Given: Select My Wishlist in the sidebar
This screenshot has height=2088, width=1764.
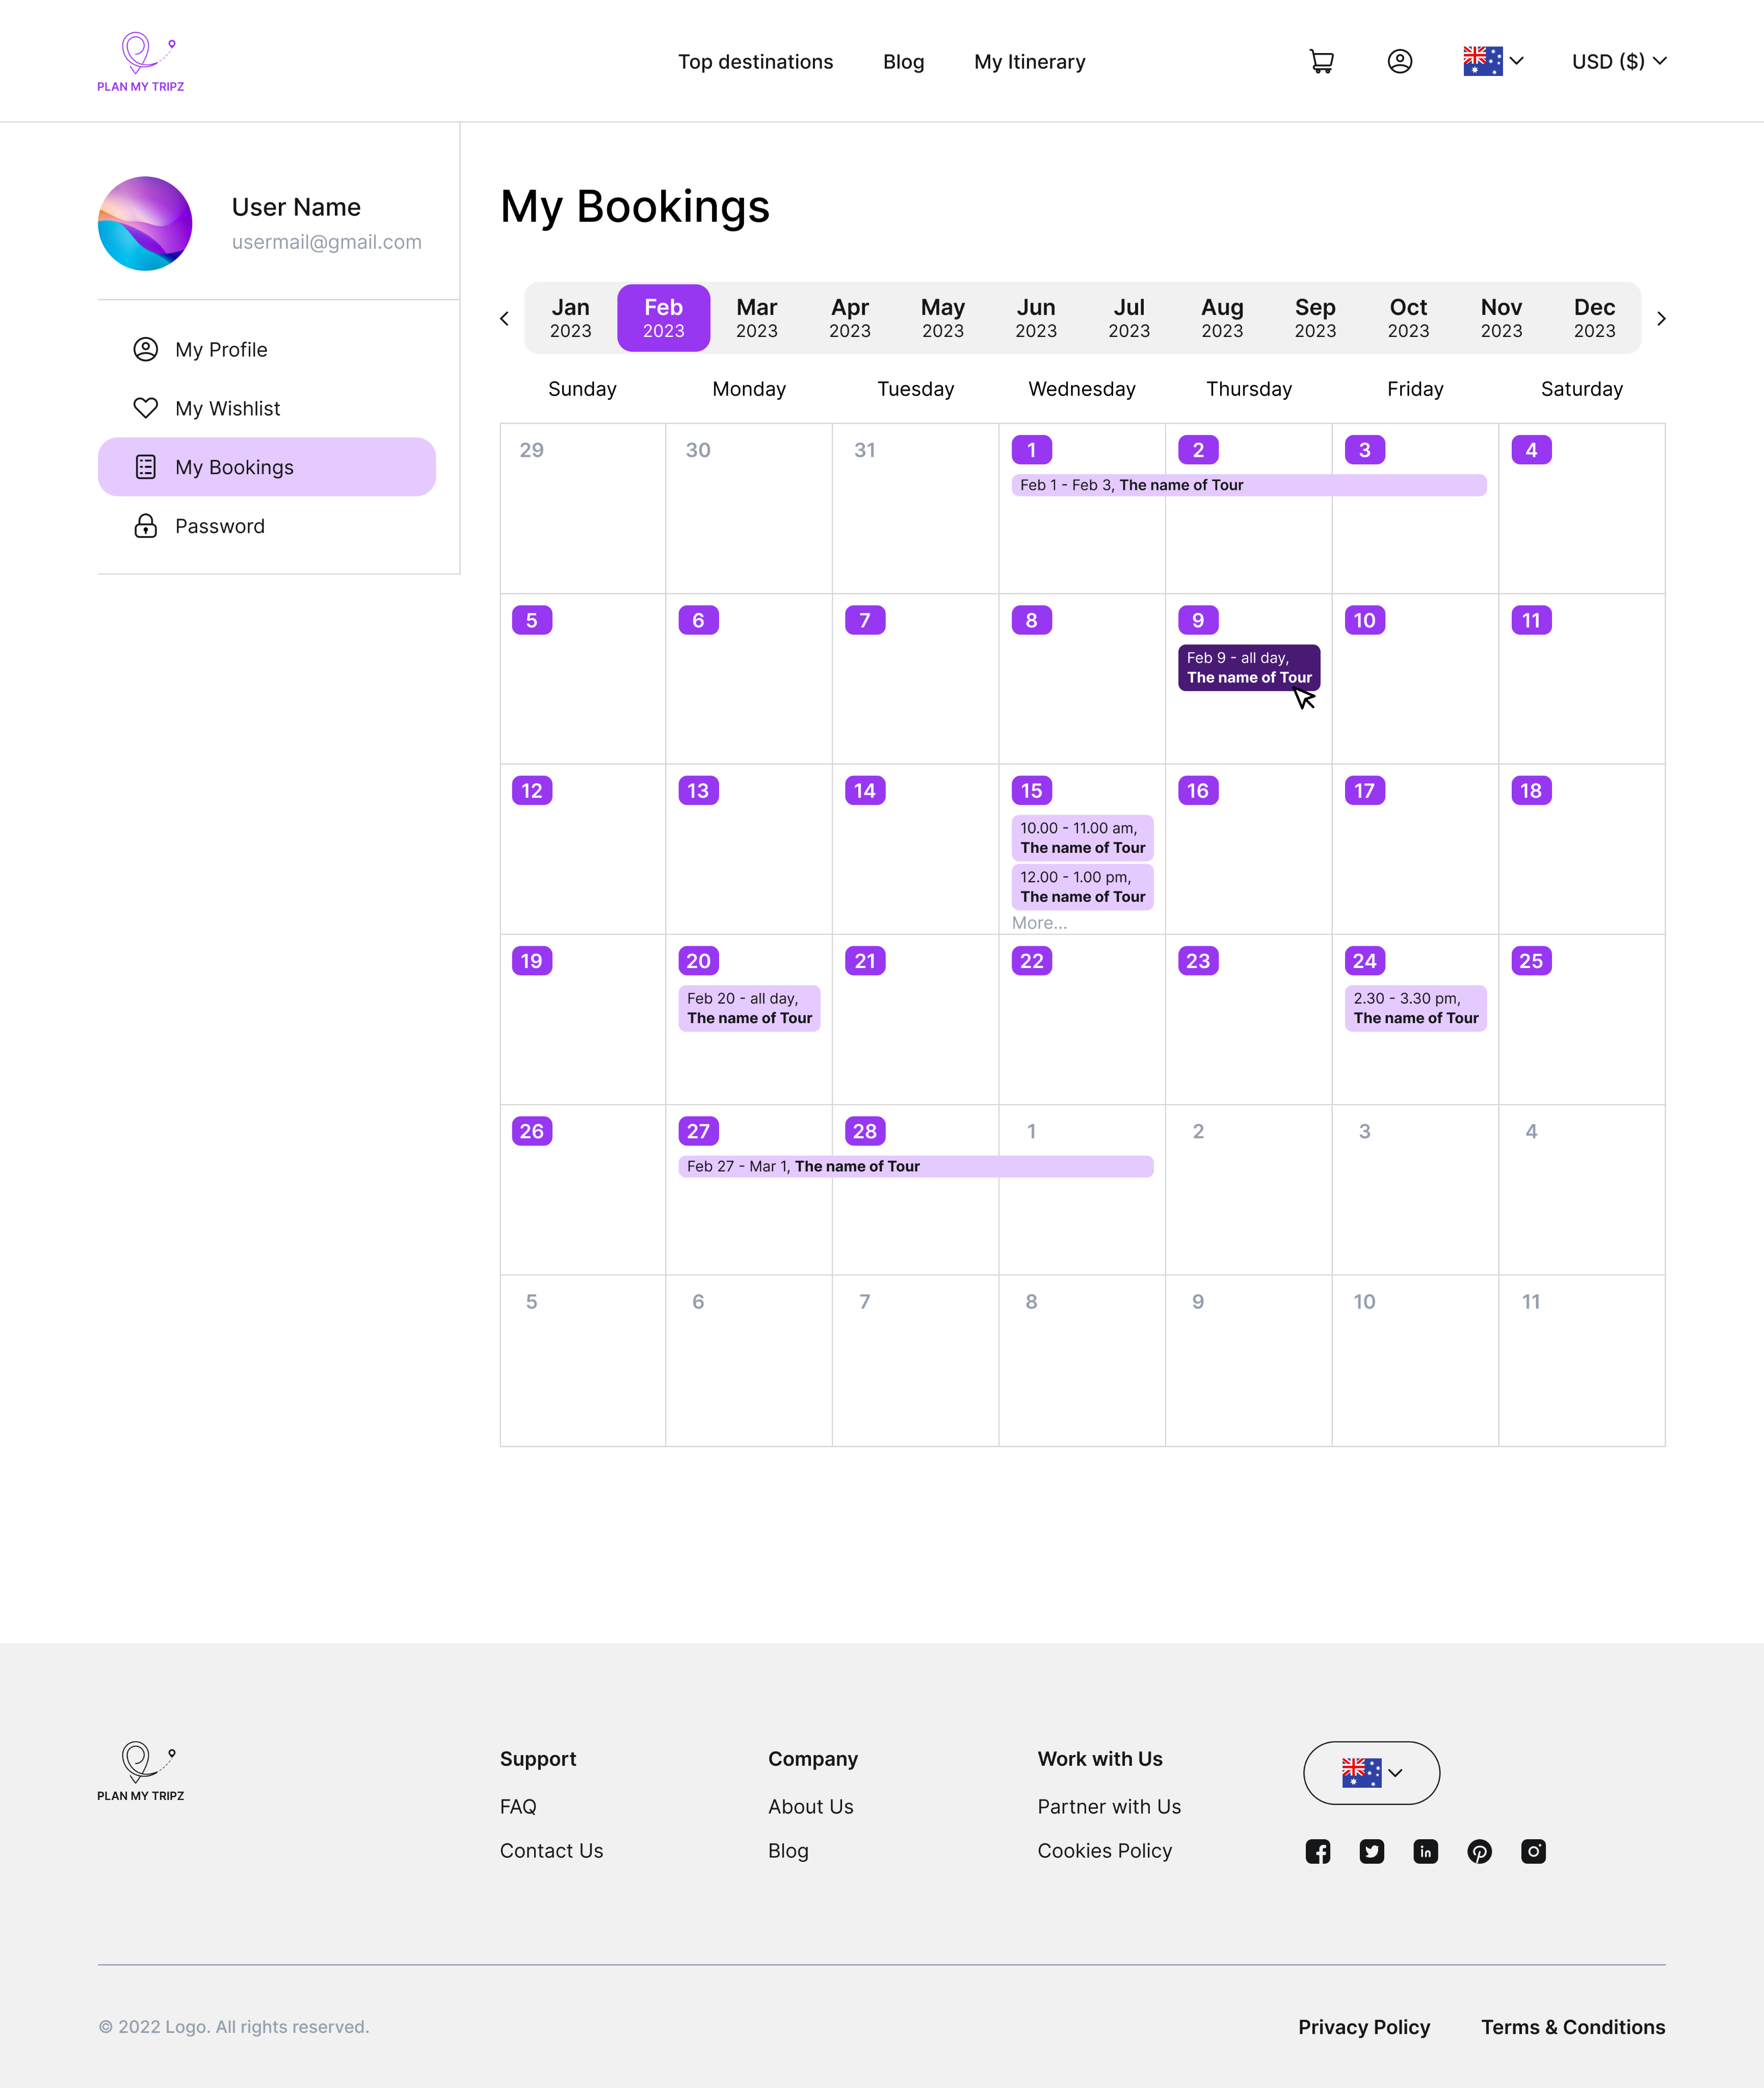Looking at the screenshot, I should 227,408.
